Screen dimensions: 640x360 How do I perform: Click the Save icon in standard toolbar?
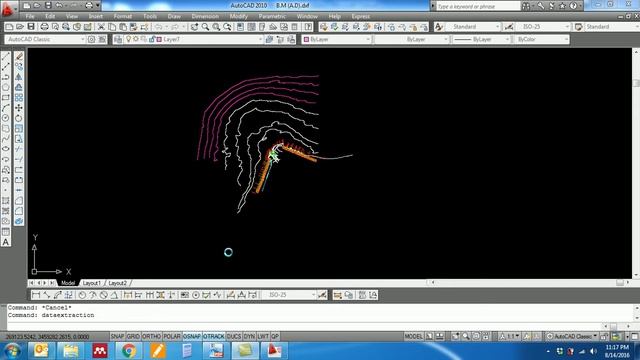coord(31,27)
